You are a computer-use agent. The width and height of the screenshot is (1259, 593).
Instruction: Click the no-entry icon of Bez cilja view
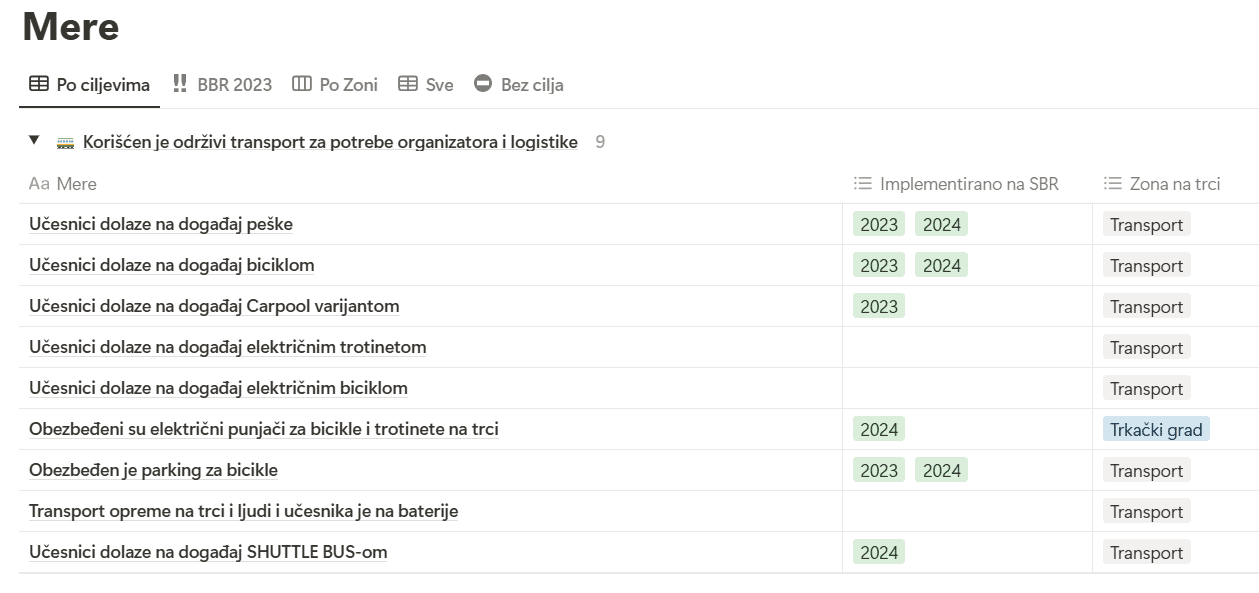coord(483,84)
